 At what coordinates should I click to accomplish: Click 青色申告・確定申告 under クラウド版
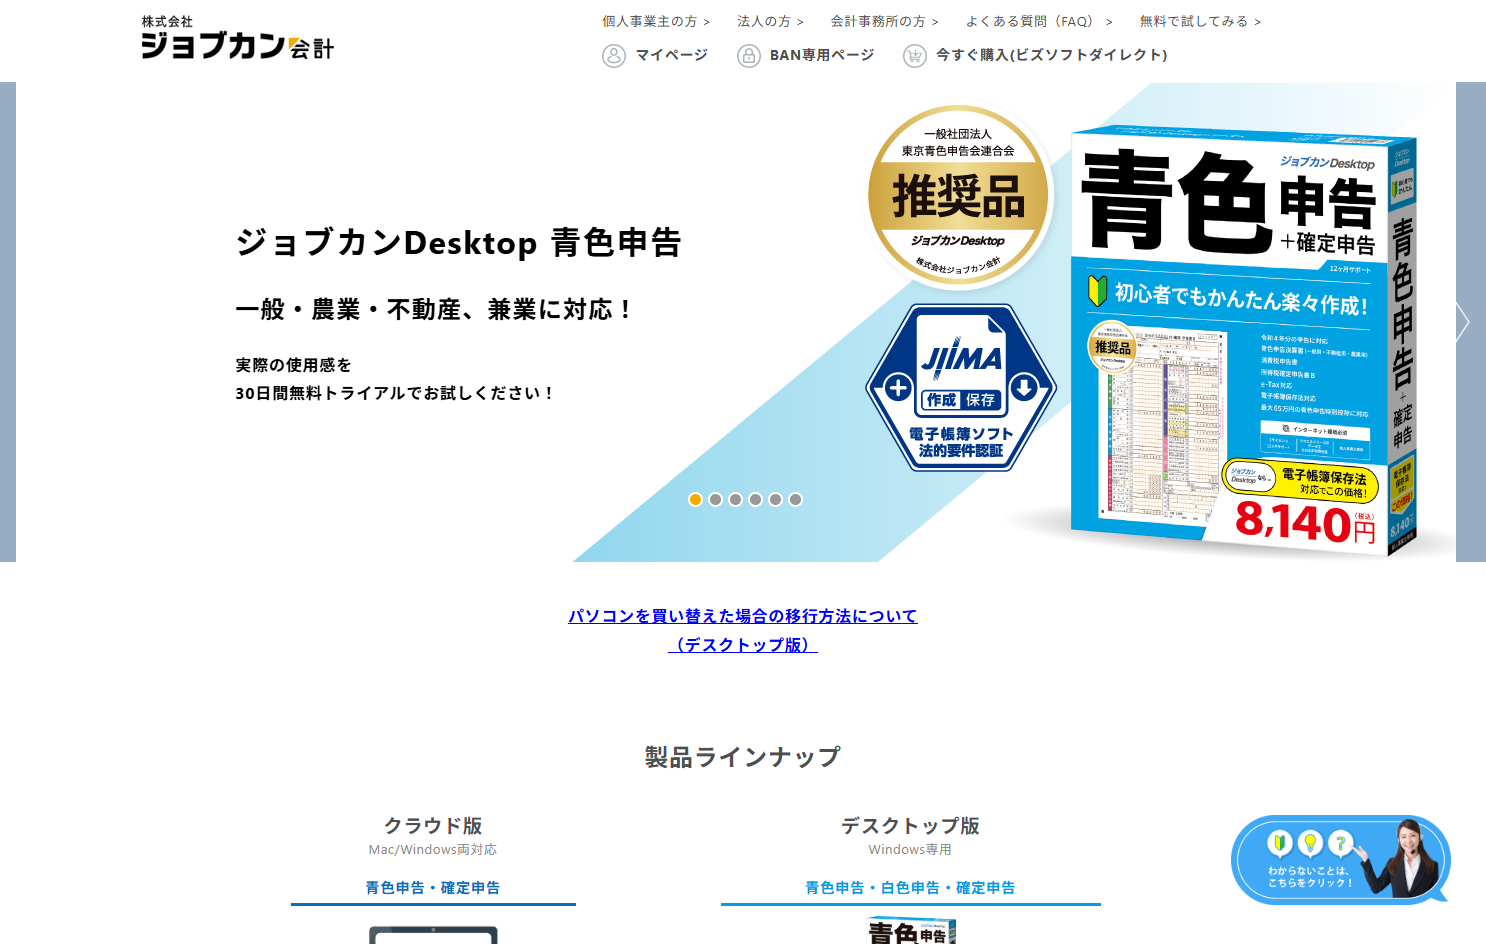433,887
